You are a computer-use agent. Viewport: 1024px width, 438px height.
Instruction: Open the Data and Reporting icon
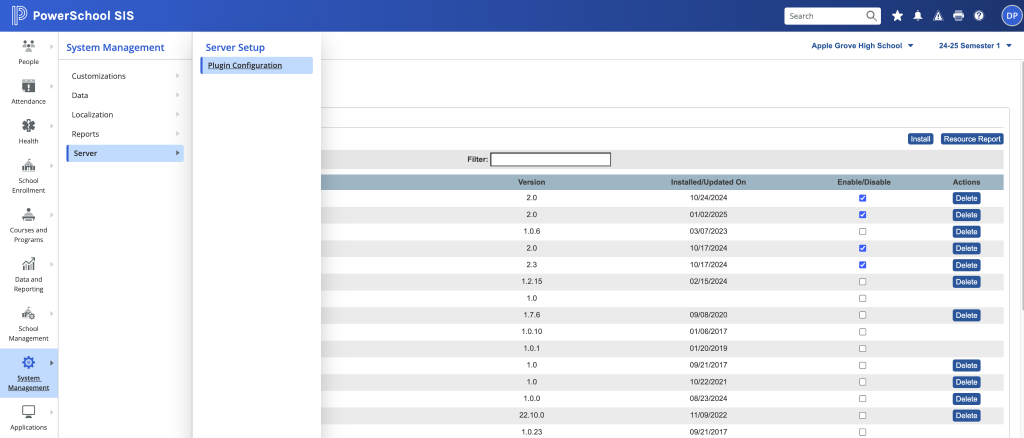(28, 264)
